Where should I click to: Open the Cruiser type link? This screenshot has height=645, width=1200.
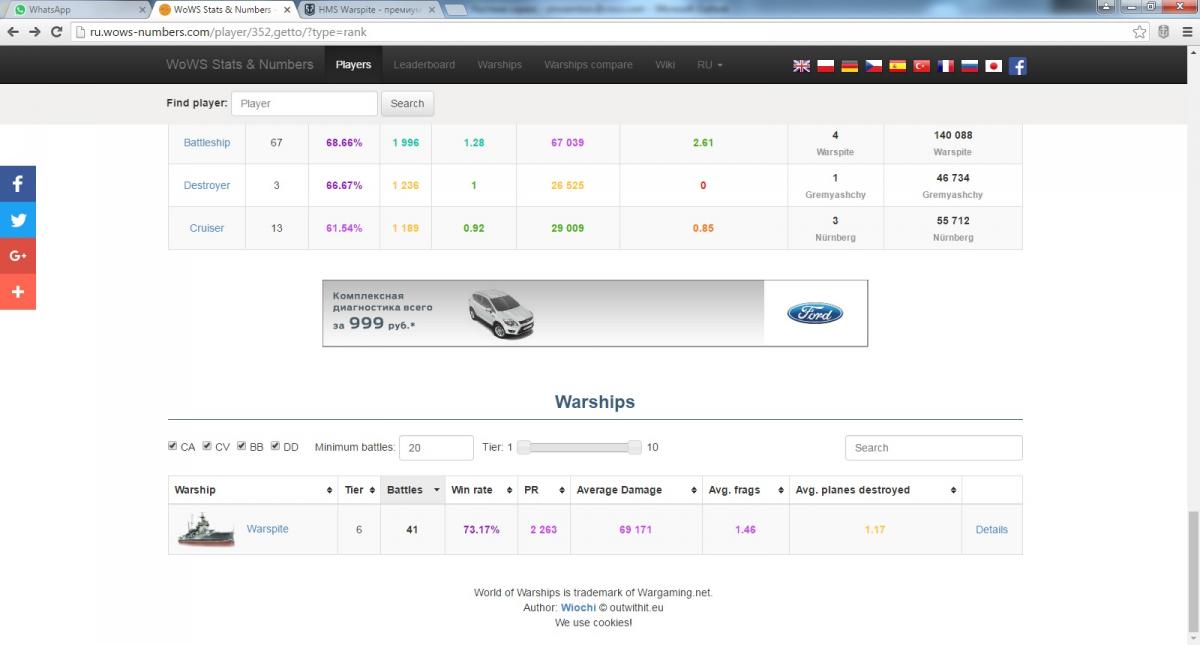pos(207,228)
